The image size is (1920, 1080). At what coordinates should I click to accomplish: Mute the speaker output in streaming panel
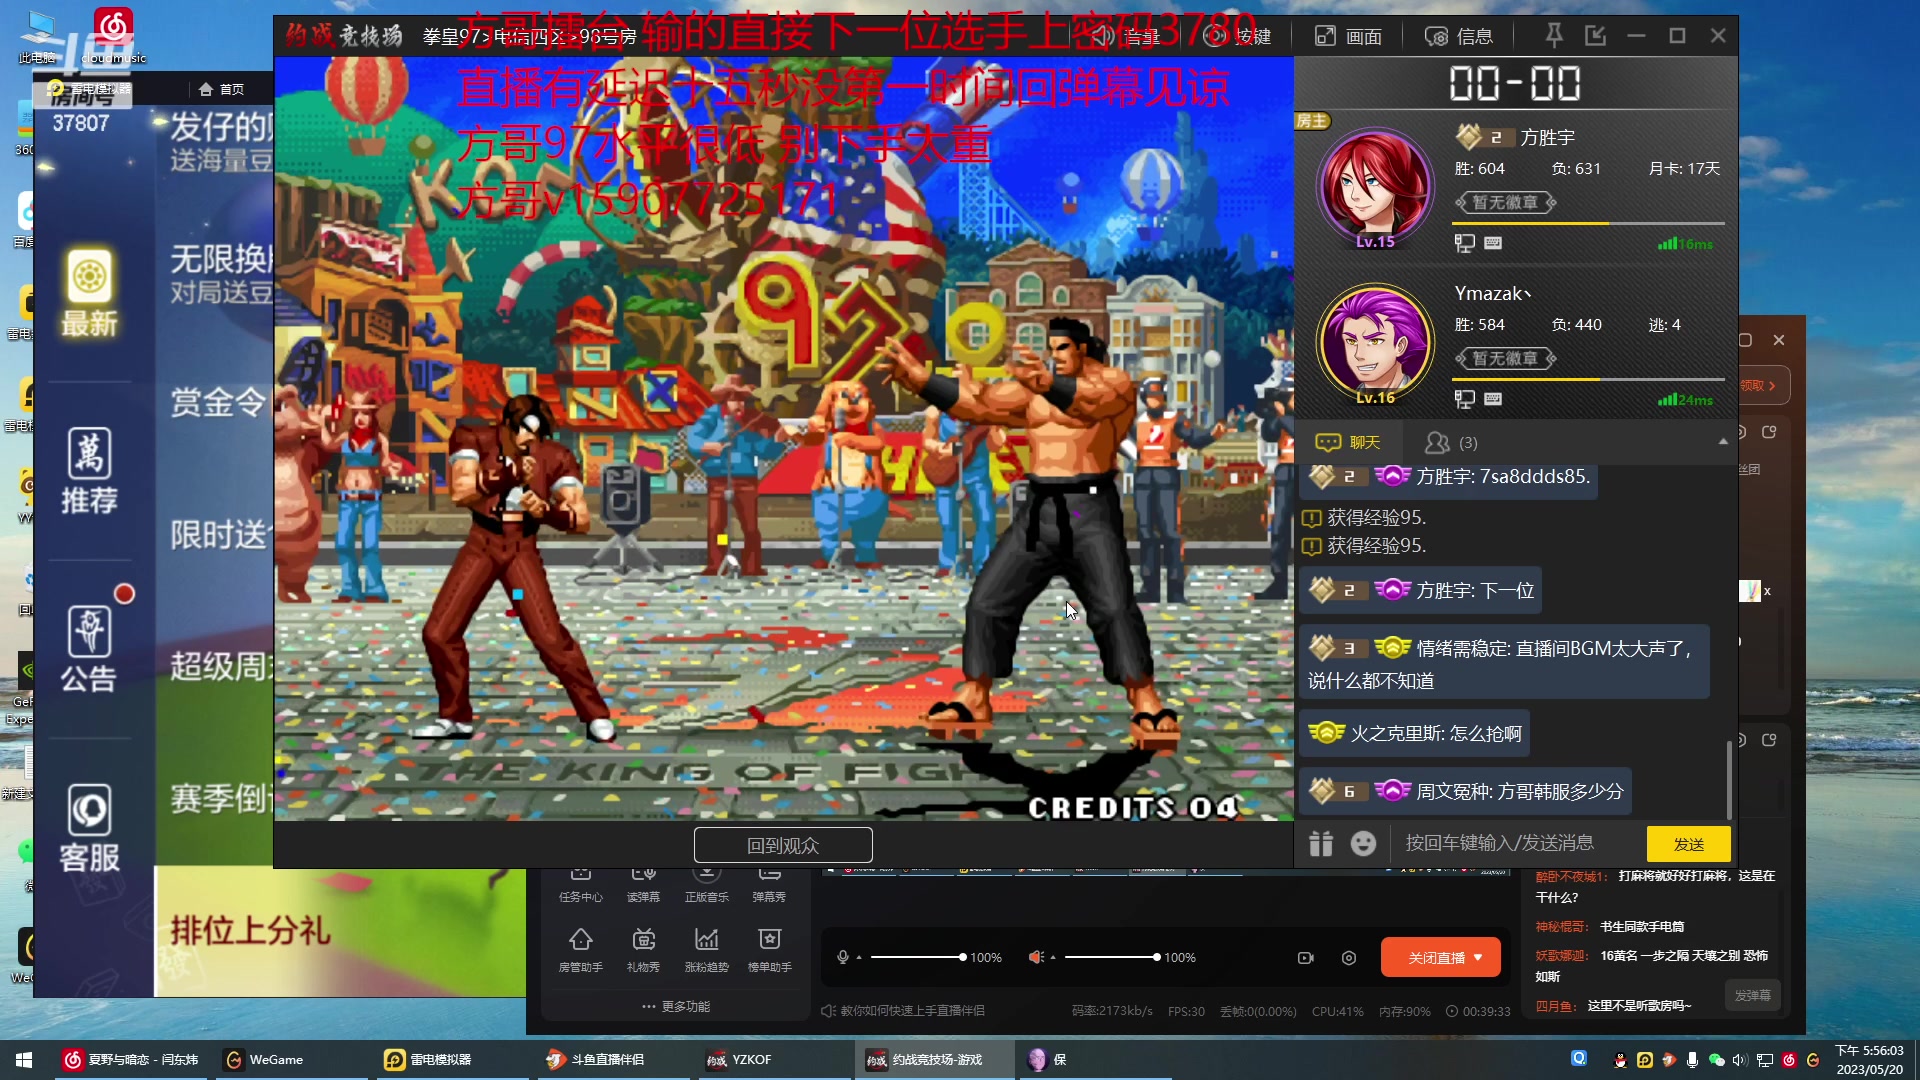[x=1036, y=957]
